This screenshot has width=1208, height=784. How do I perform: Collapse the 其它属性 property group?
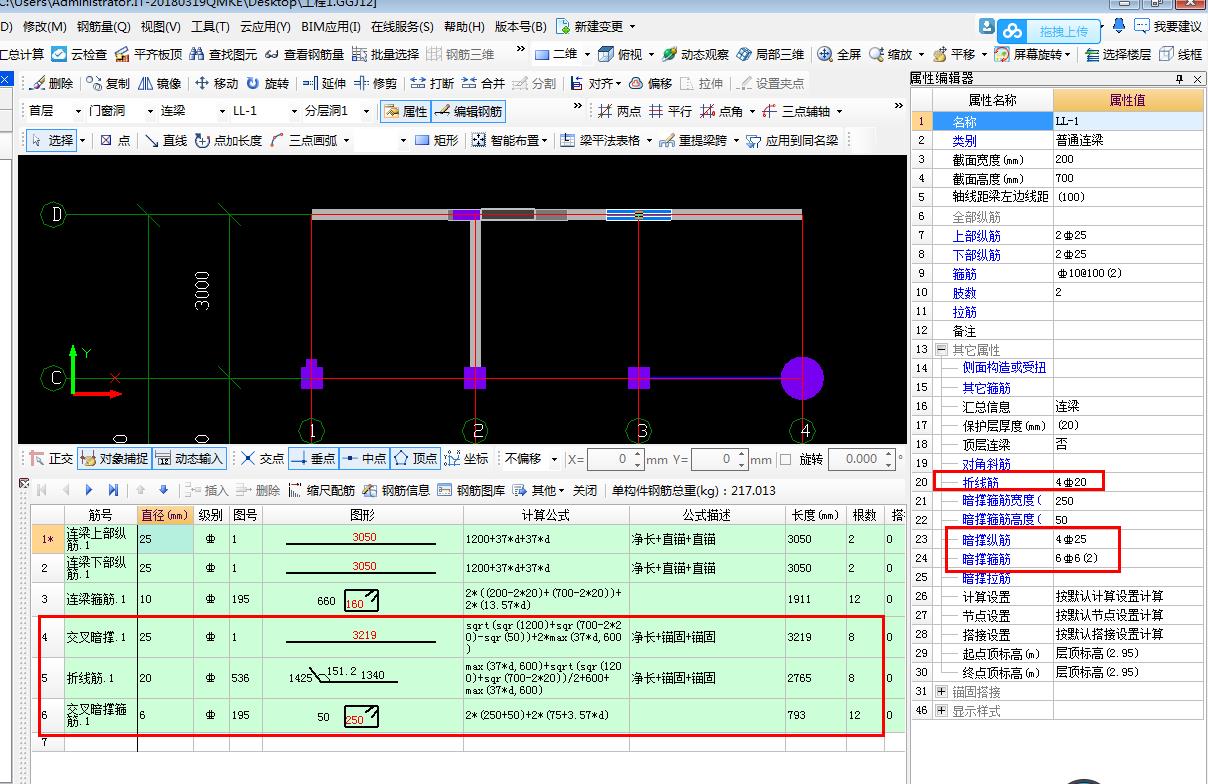(941, 350)
